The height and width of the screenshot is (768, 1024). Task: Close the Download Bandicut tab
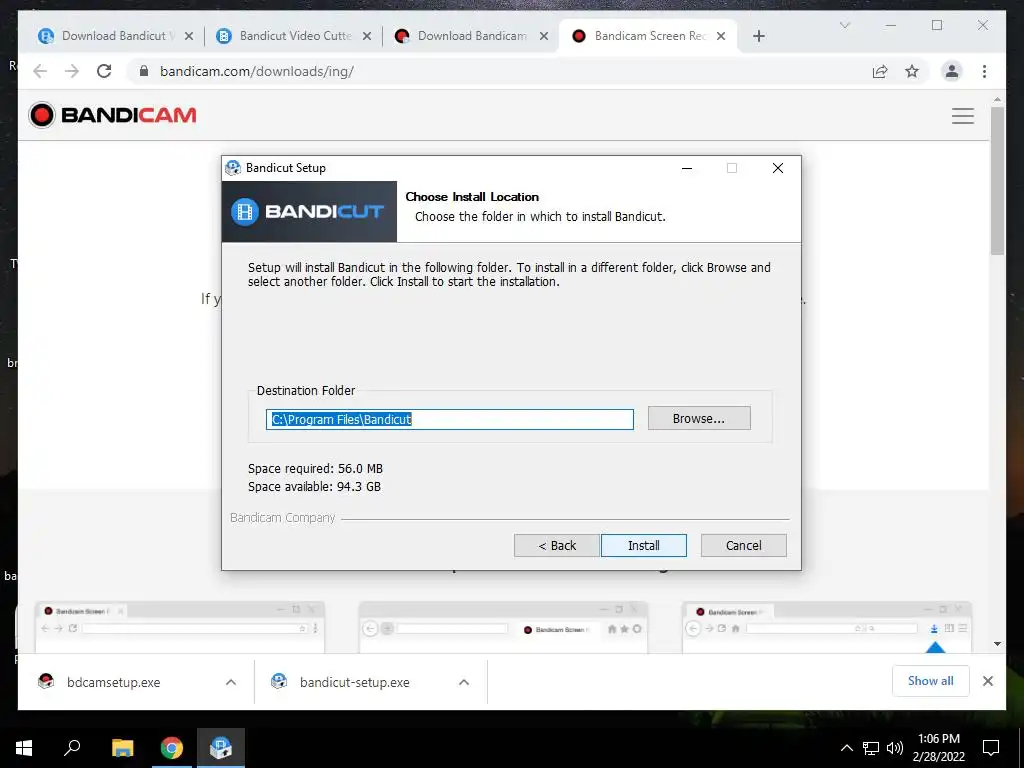189,36
